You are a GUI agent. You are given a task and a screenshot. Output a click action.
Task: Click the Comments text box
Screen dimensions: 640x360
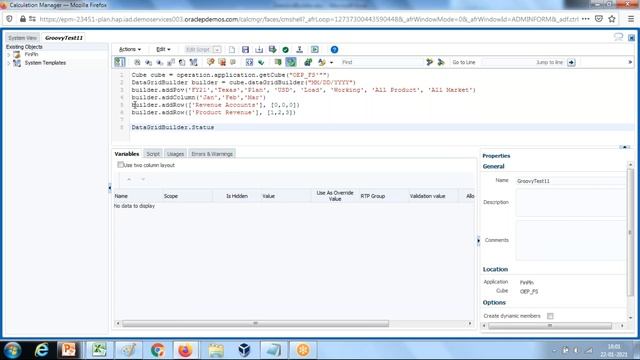click(x=571, y=240)
